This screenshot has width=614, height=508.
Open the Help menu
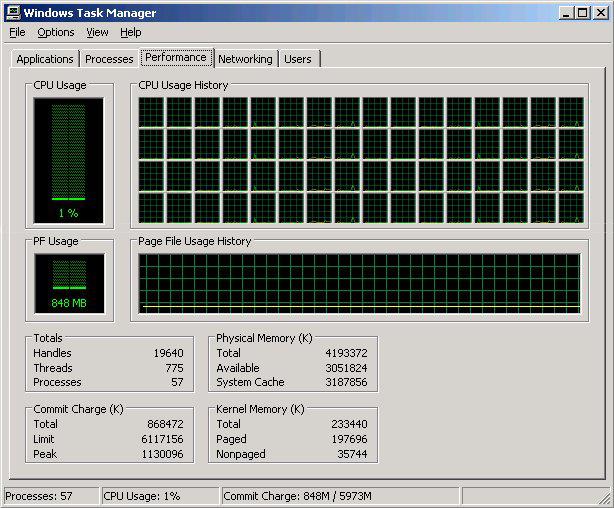click(131, 32)
